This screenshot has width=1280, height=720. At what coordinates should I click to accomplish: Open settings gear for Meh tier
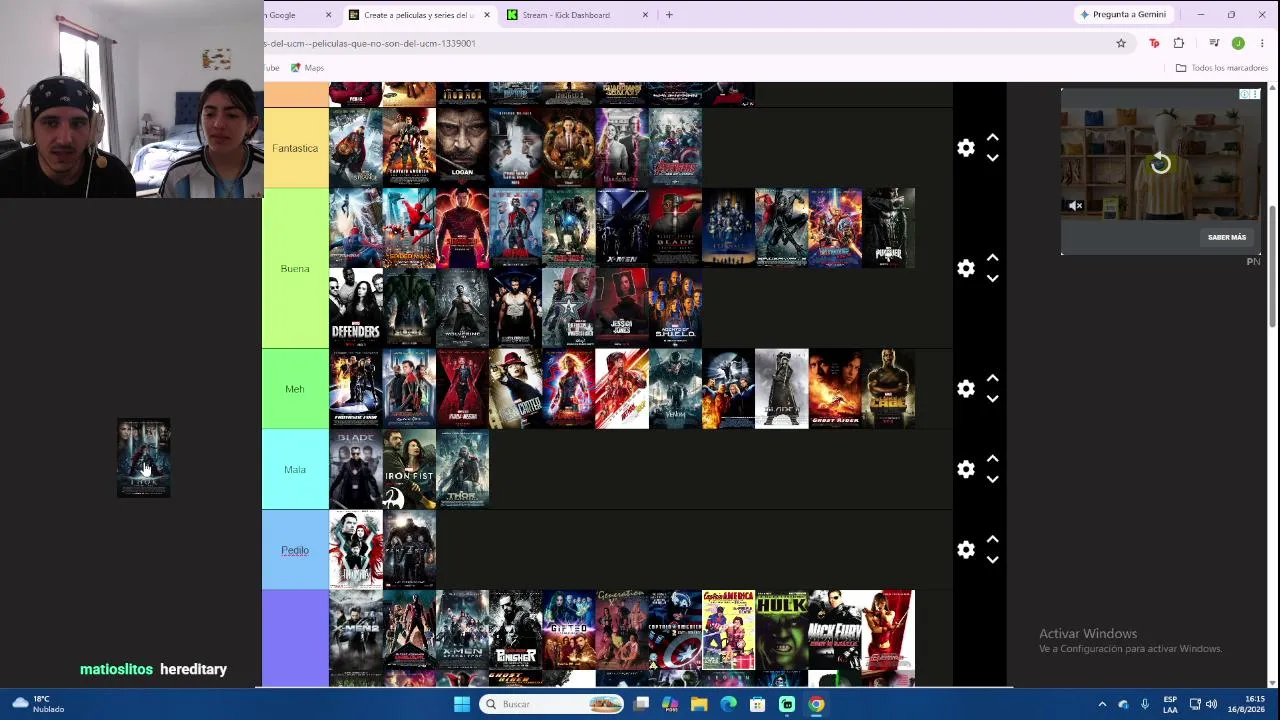(965, 389)
